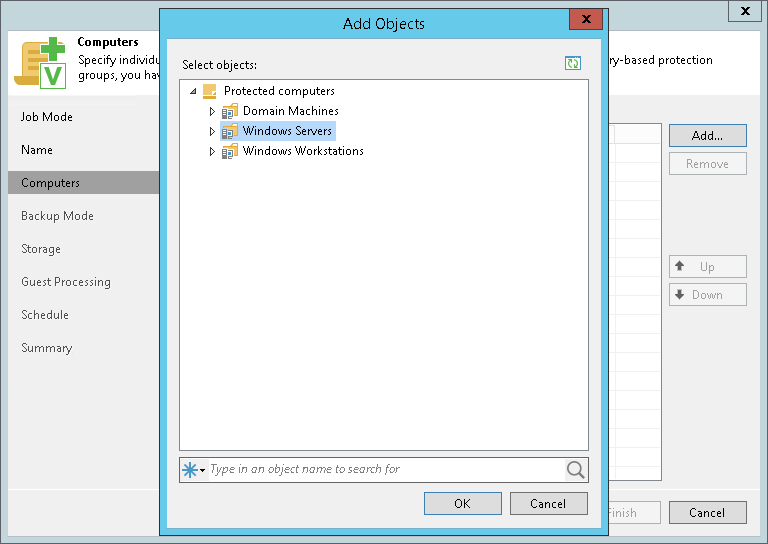Focus the object name search field

click(x=386, y=470)
